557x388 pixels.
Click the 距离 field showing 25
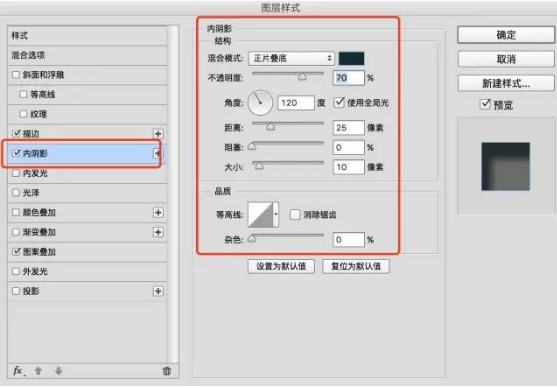(348, 128)
